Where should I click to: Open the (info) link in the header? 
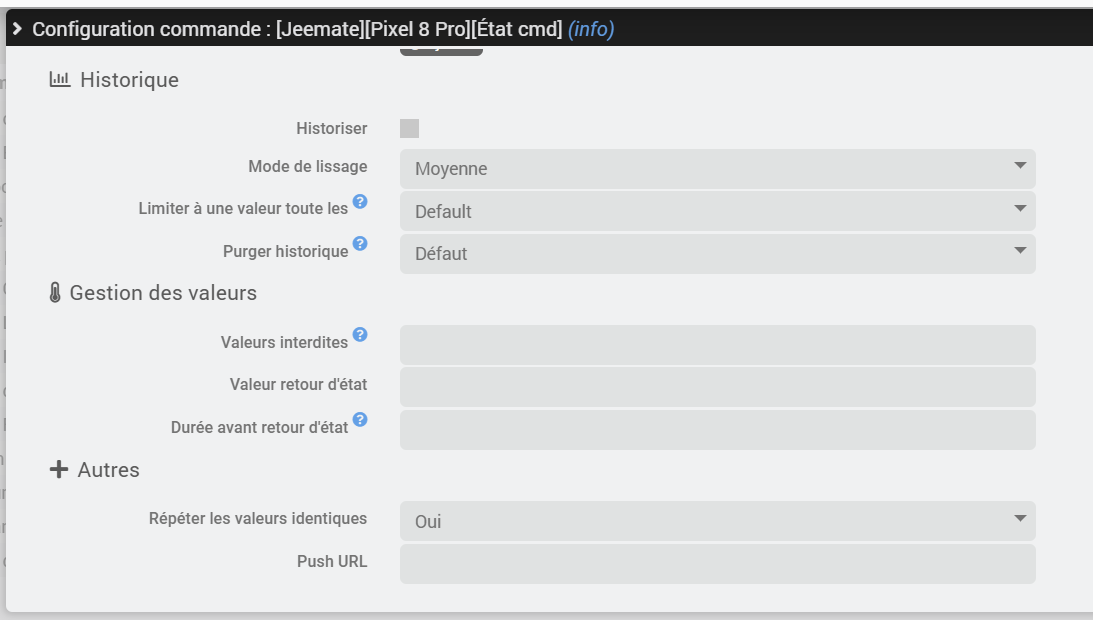(591, 29)
